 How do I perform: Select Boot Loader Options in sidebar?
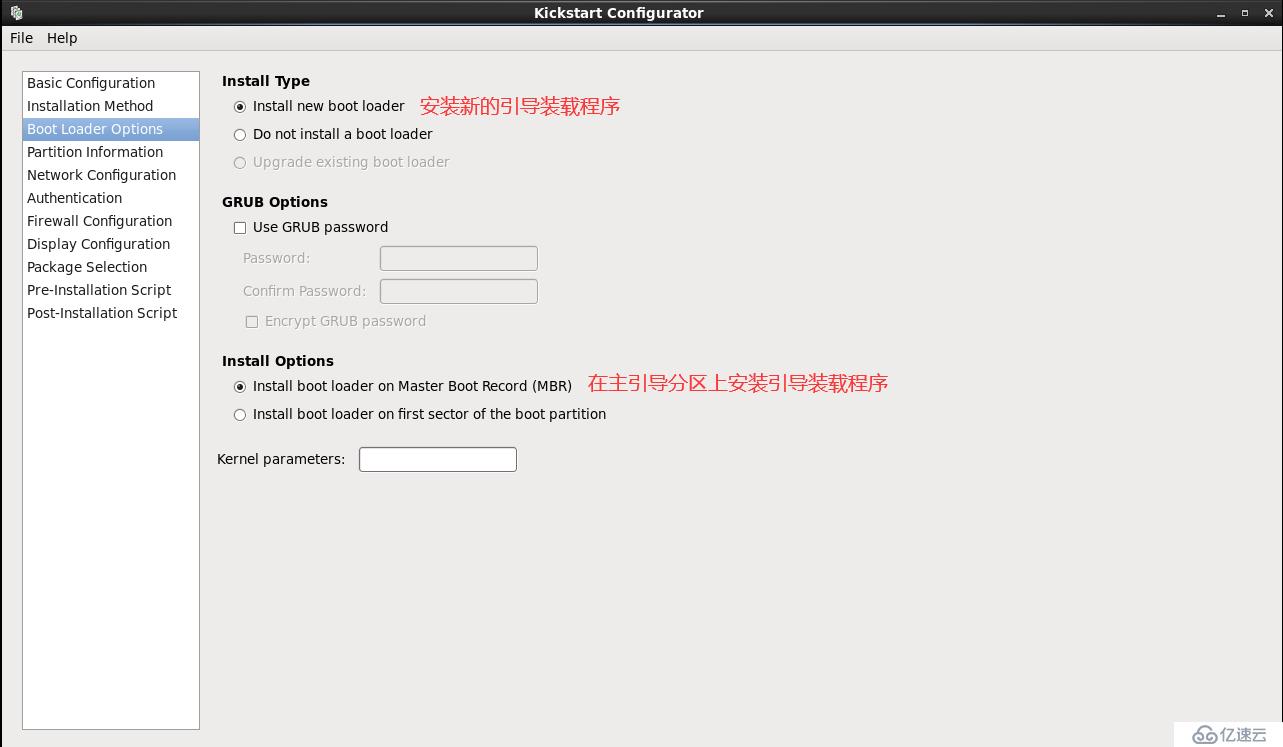(111, 129)
